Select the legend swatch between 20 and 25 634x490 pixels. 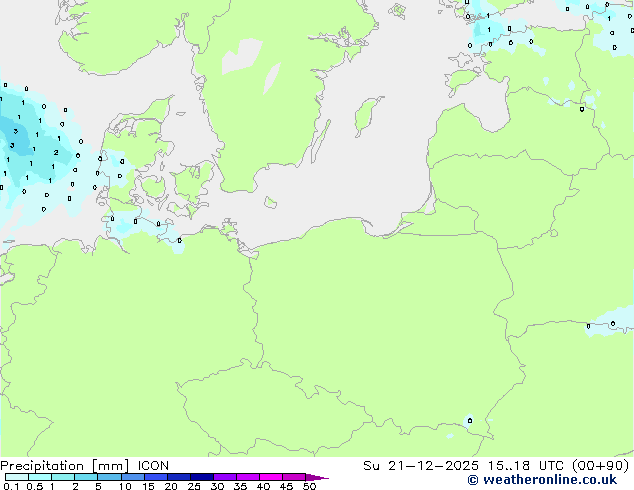coord(179,477)
